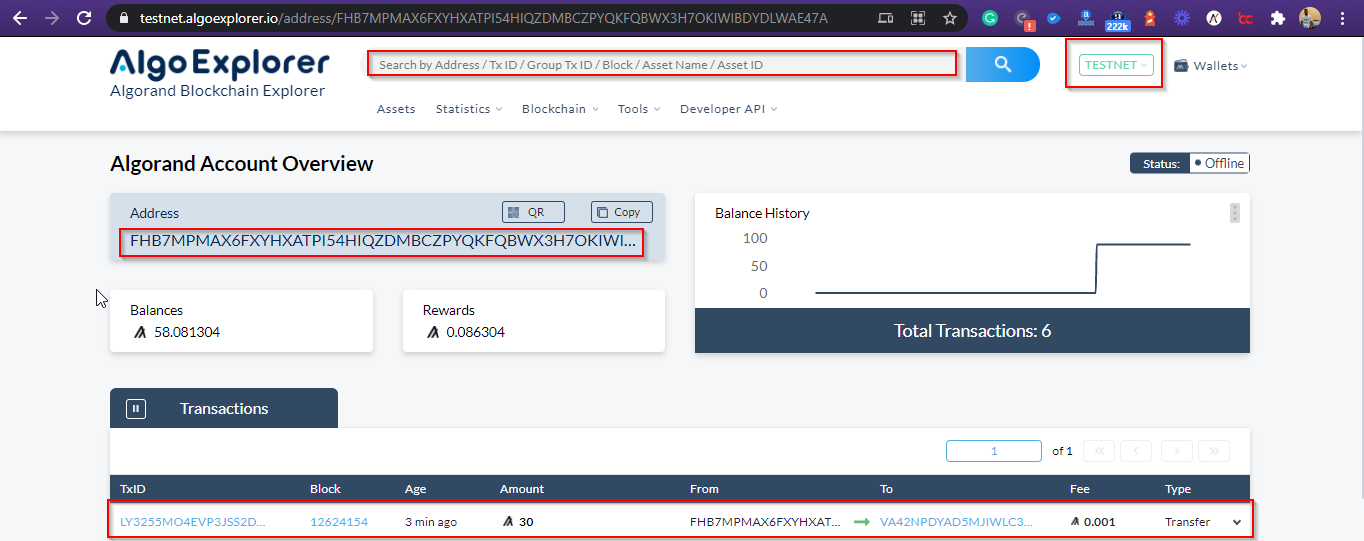Click the blue magnifier search button
Image resolution: width=1364 pixels, height=541 pixels.
pos(1003,64)
